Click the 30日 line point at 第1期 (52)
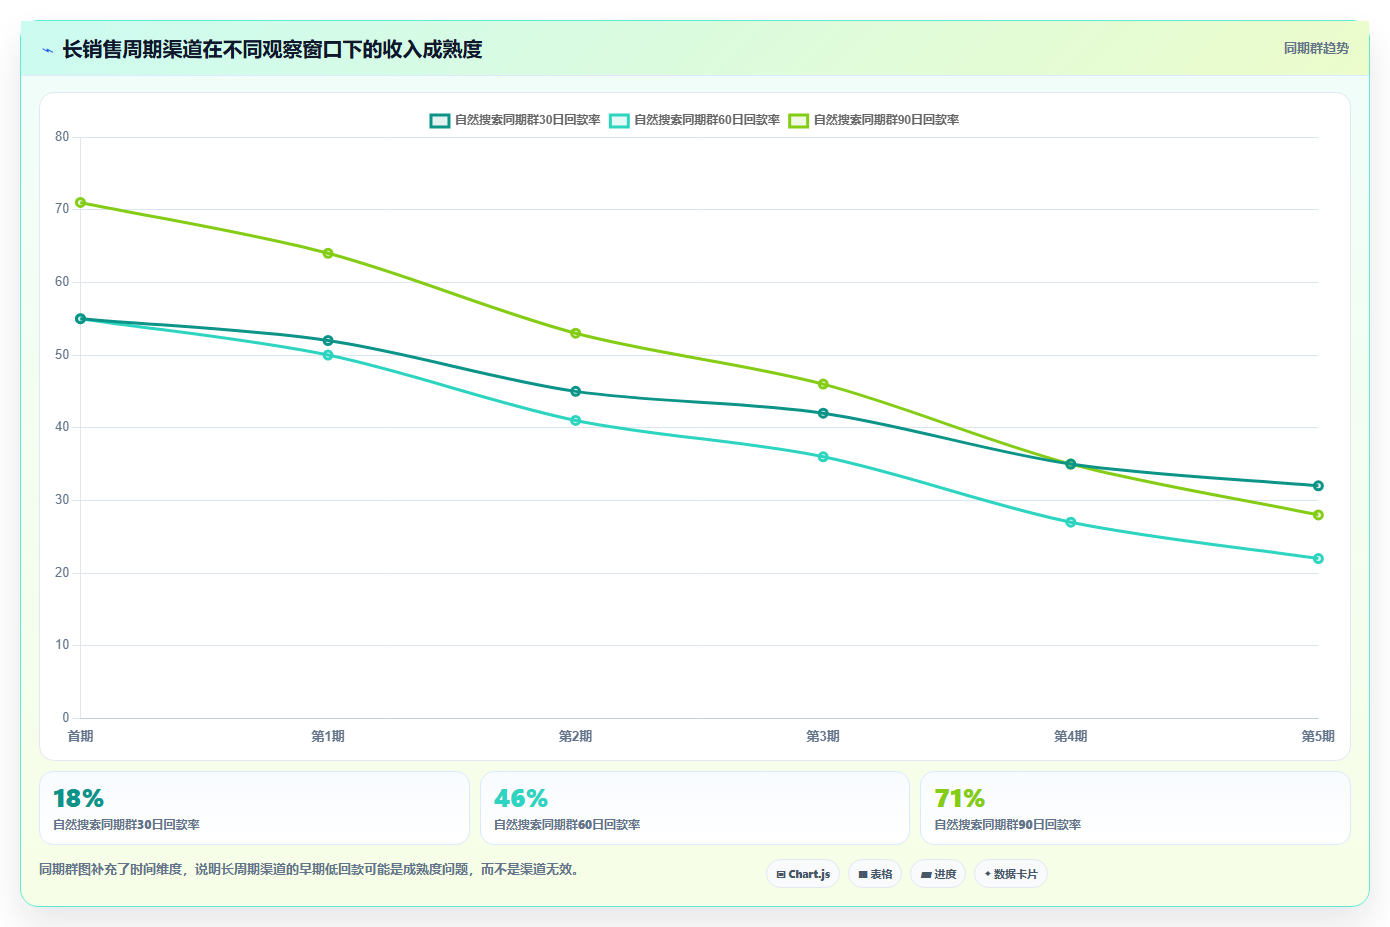 pos(328,341)
